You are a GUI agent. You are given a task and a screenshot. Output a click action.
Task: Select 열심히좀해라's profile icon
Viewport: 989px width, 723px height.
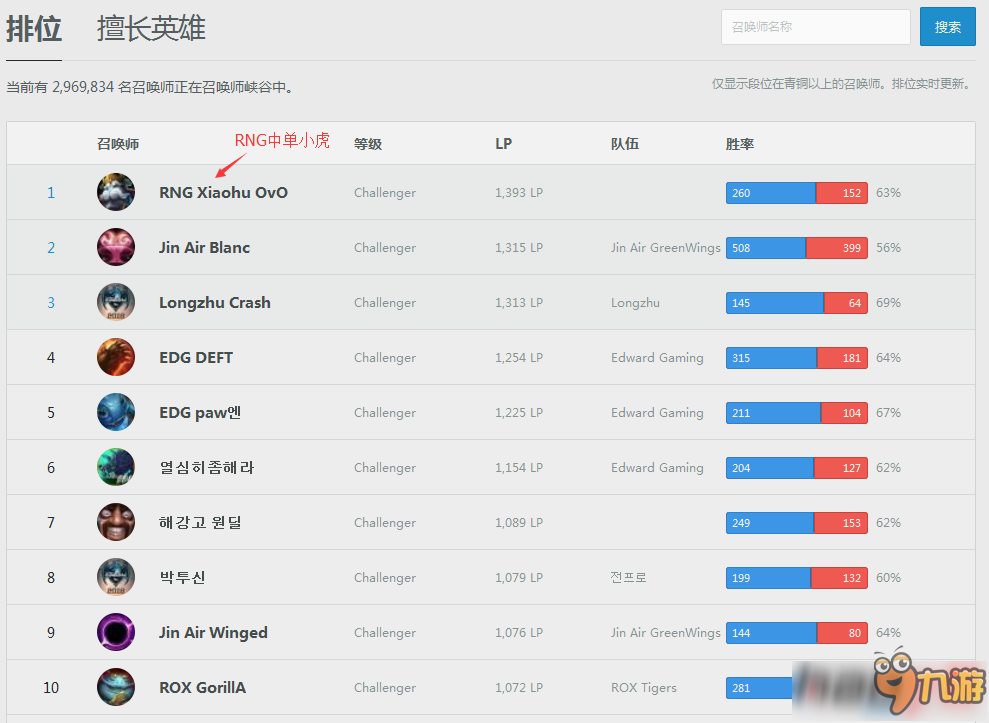click(x=116, y=466)
